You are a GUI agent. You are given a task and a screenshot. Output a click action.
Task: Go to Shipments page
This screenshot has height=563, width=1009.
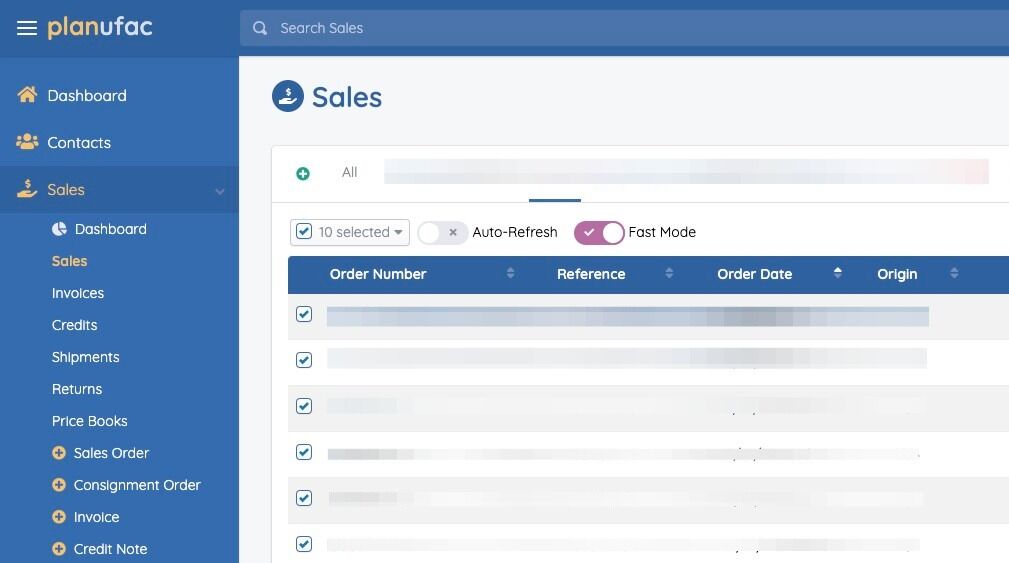pyautogui.click(x=85, y=357)
